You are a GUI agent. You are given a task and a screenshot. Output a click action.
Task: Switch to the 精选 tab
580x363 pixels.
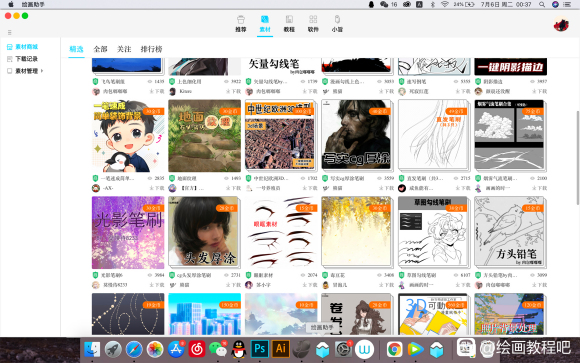click(77, 49)
